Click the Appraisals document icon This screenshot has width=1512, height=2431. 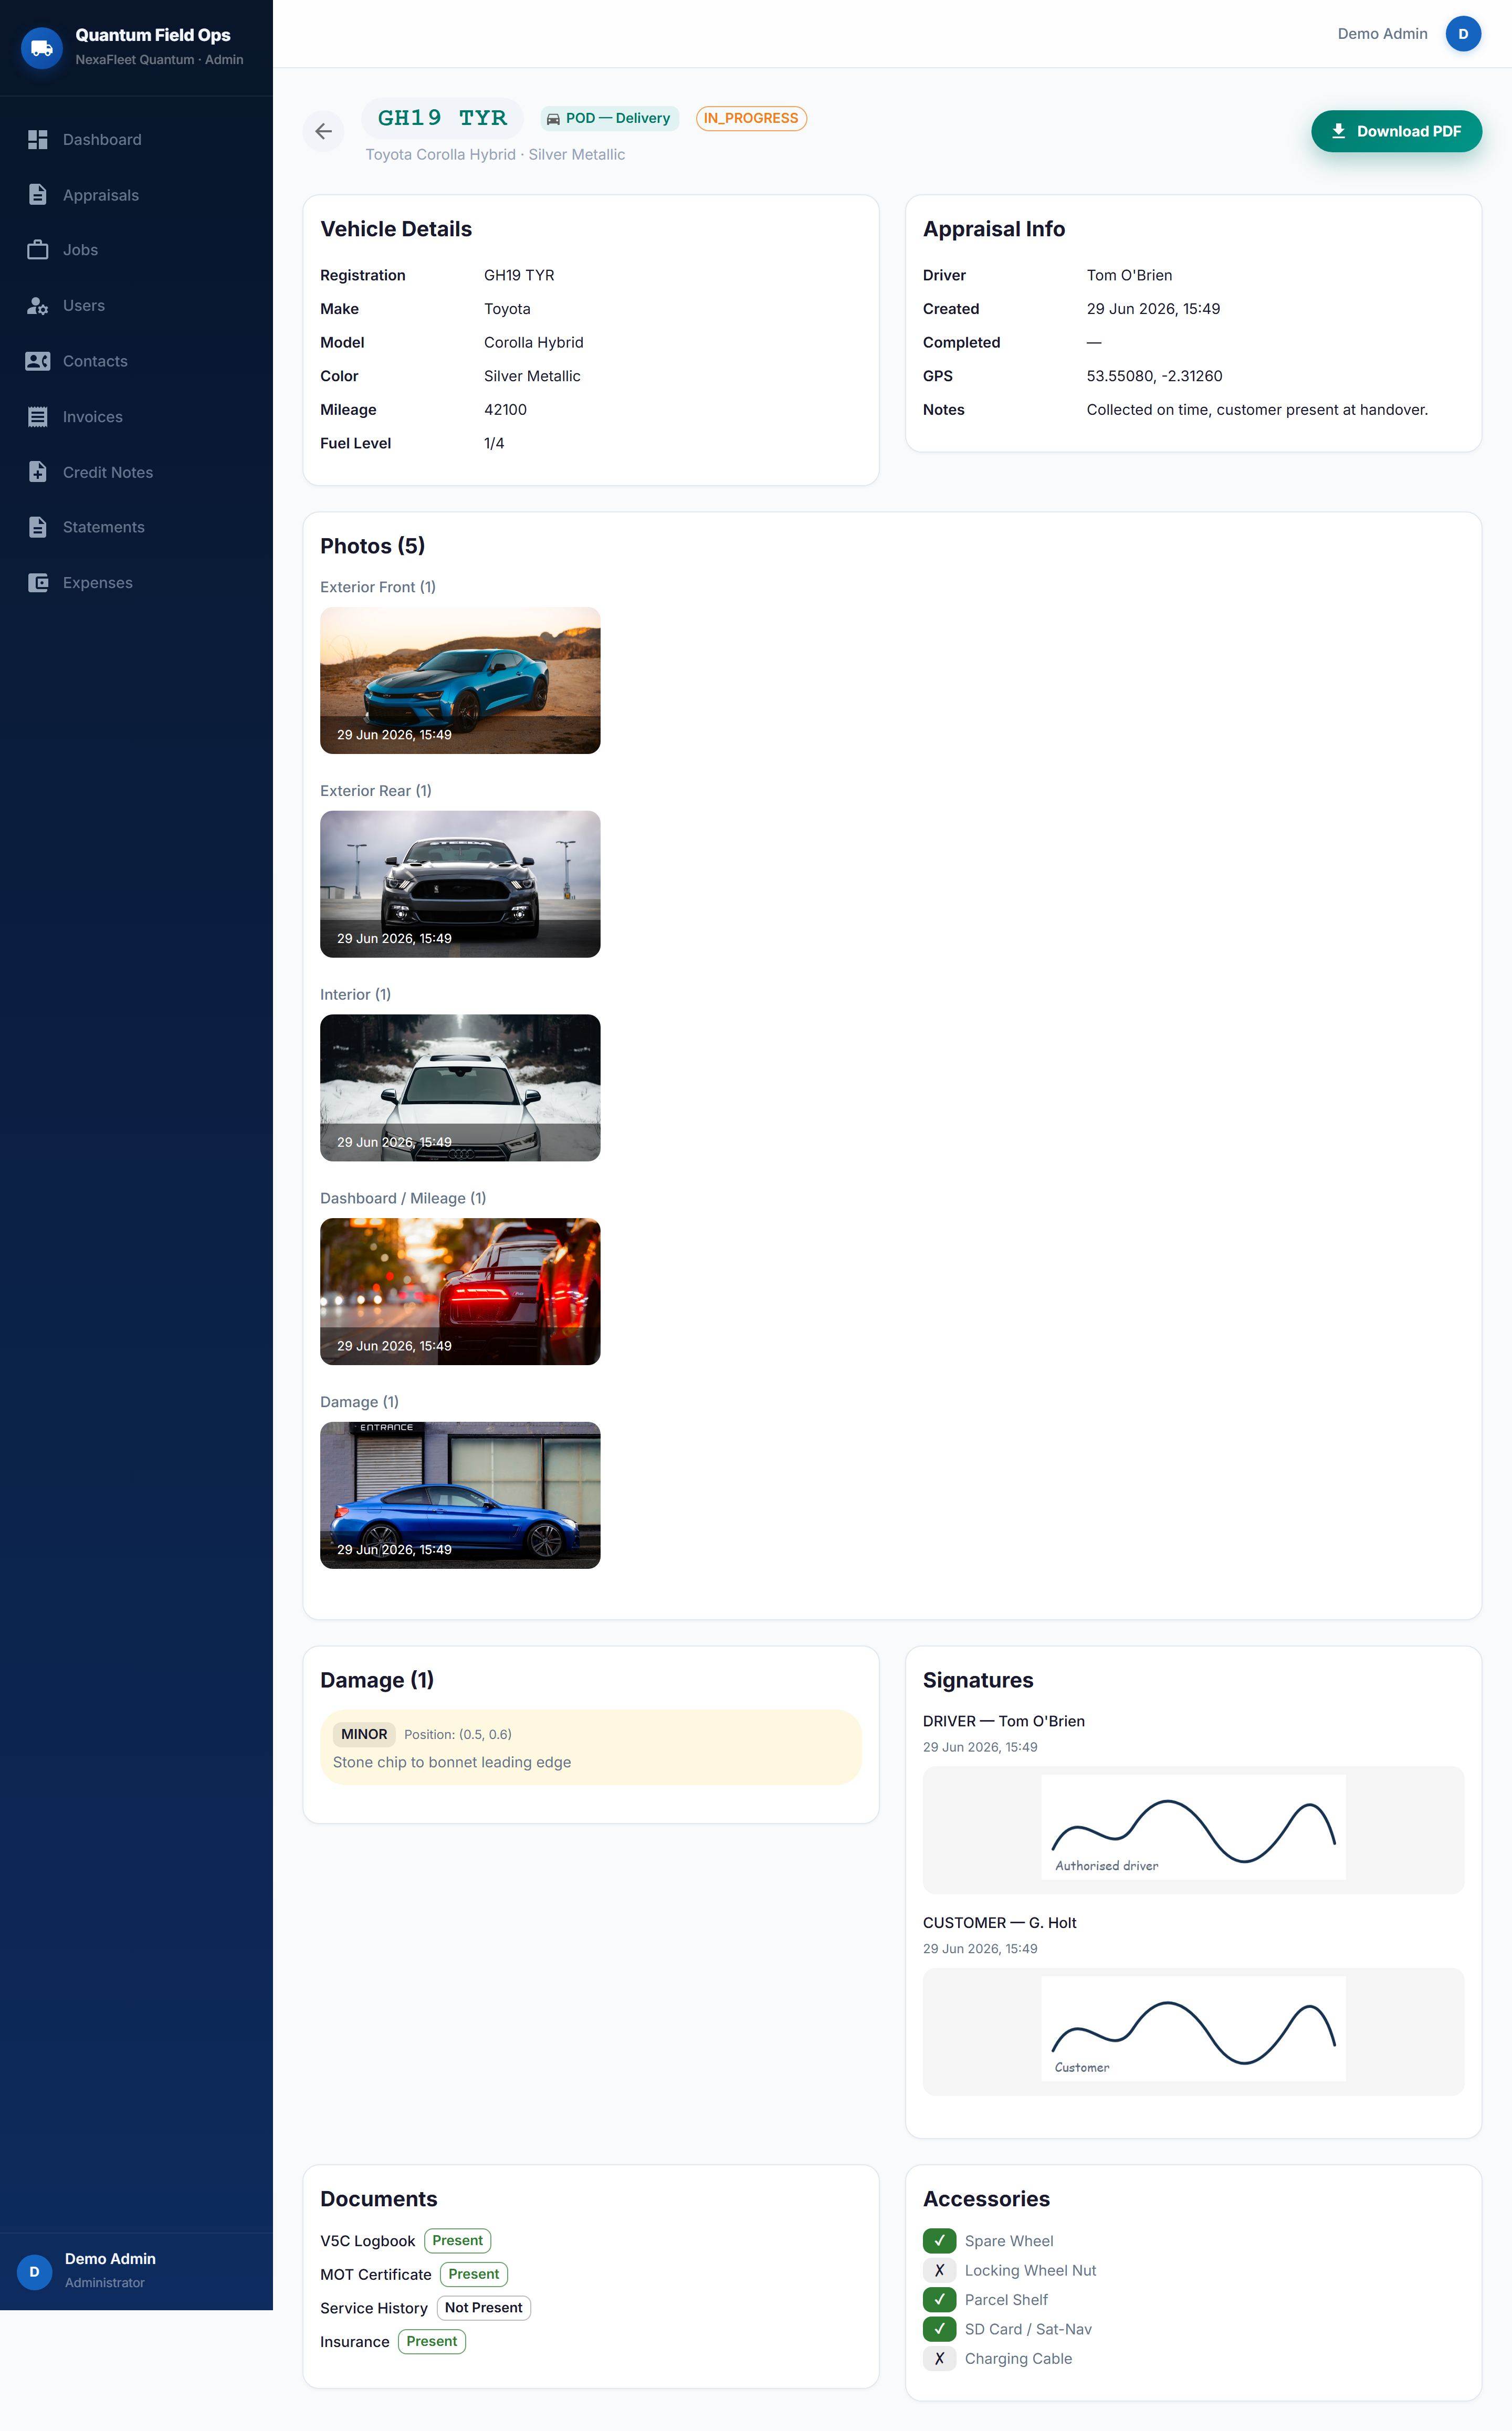[x=38, y=195]
